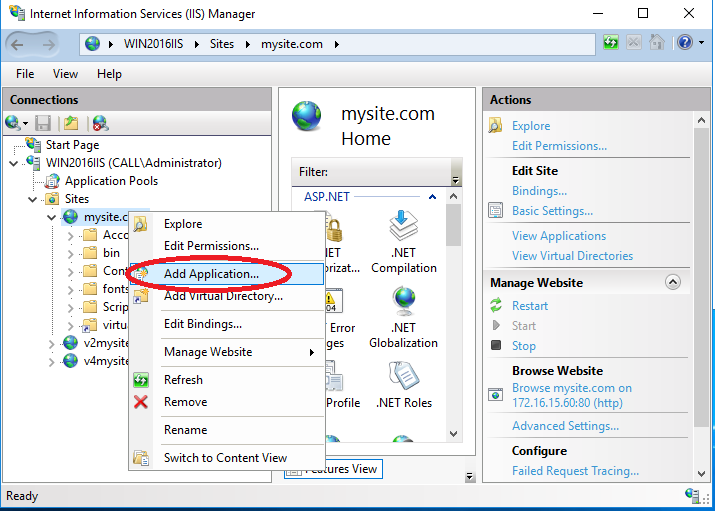Collapse the mysite.com tree node
Viewport: 715px width, 511px height.
point(52,217)
